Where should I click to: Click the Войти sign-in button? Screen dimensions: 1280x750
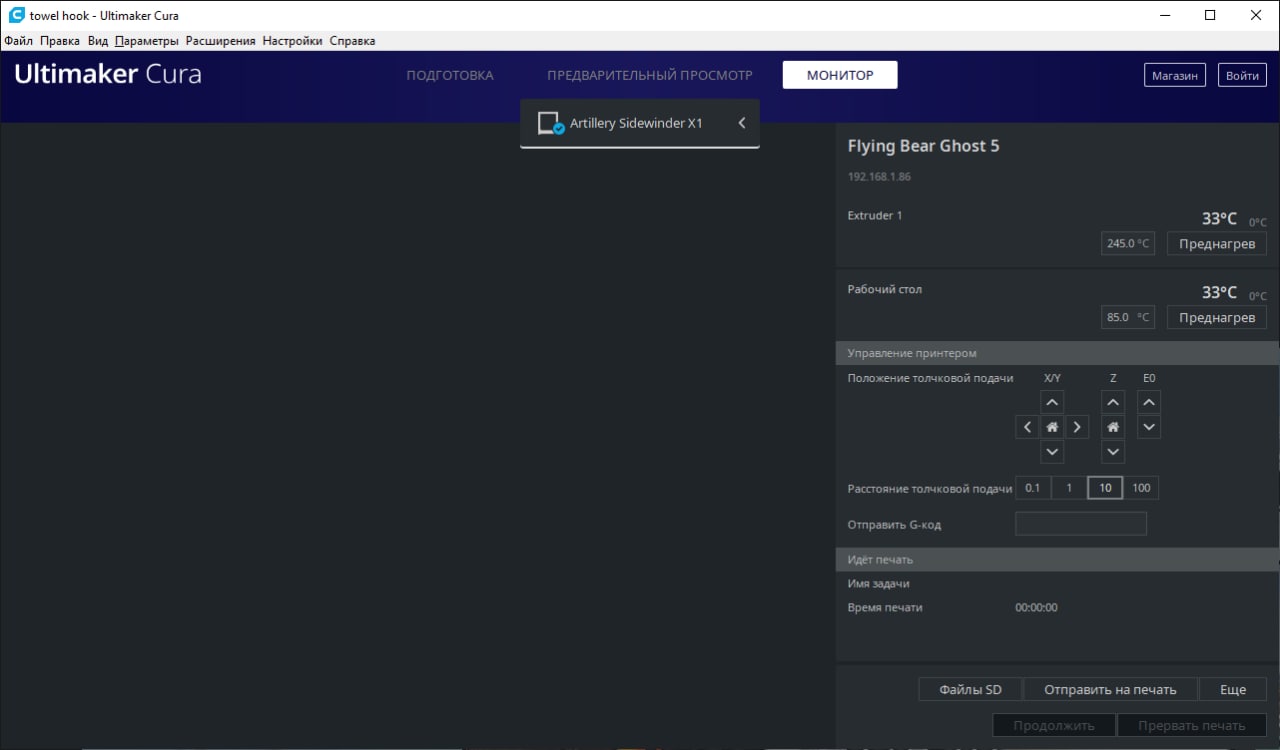point(1242,75)
